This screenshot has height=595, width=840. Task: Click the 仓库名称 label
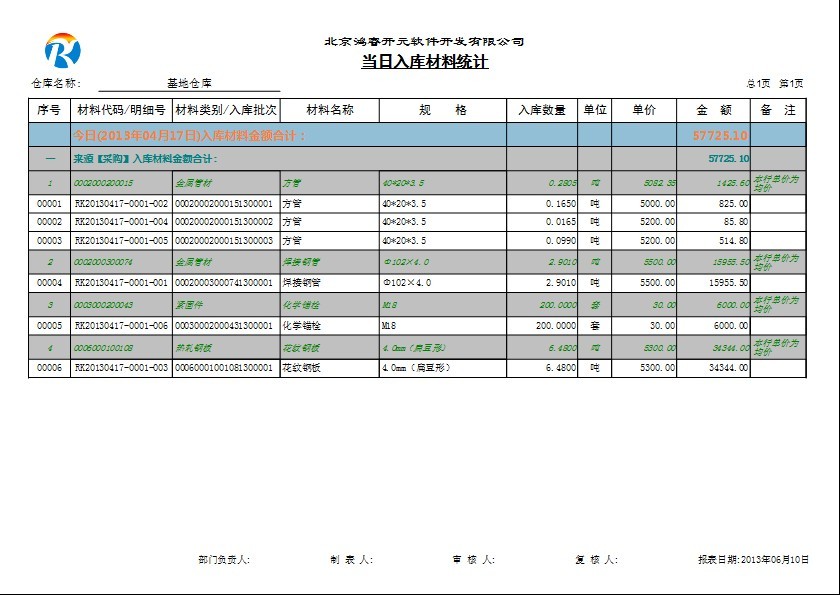coord(56,84)
